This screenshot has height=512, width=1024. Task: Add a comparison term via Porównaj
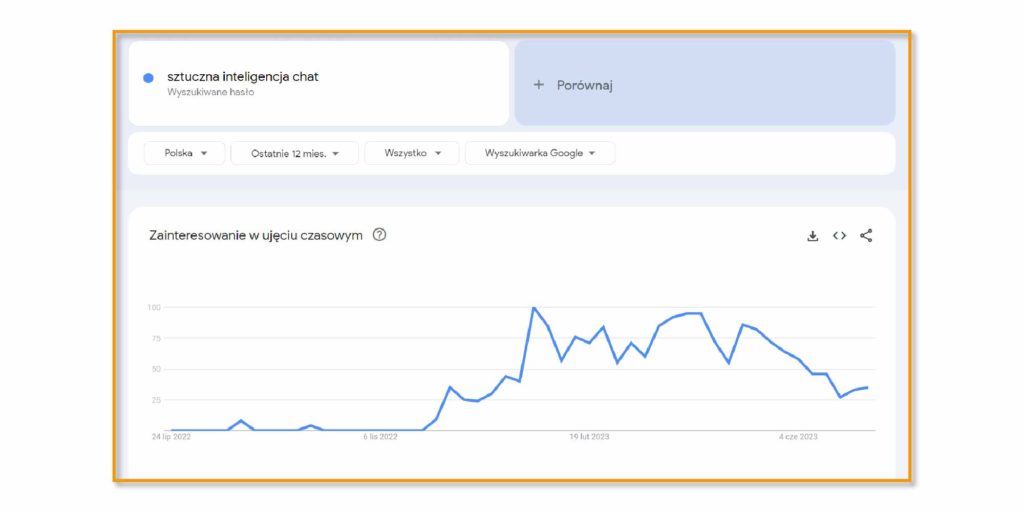tap(705, 83)
